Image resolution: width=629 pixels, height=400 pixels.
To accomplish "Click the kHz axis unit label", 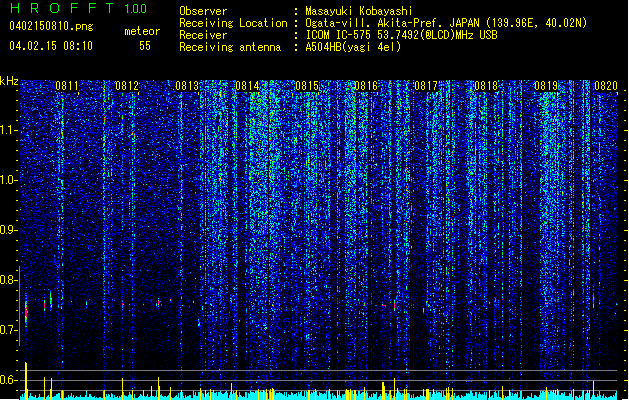I will (9, 81).
